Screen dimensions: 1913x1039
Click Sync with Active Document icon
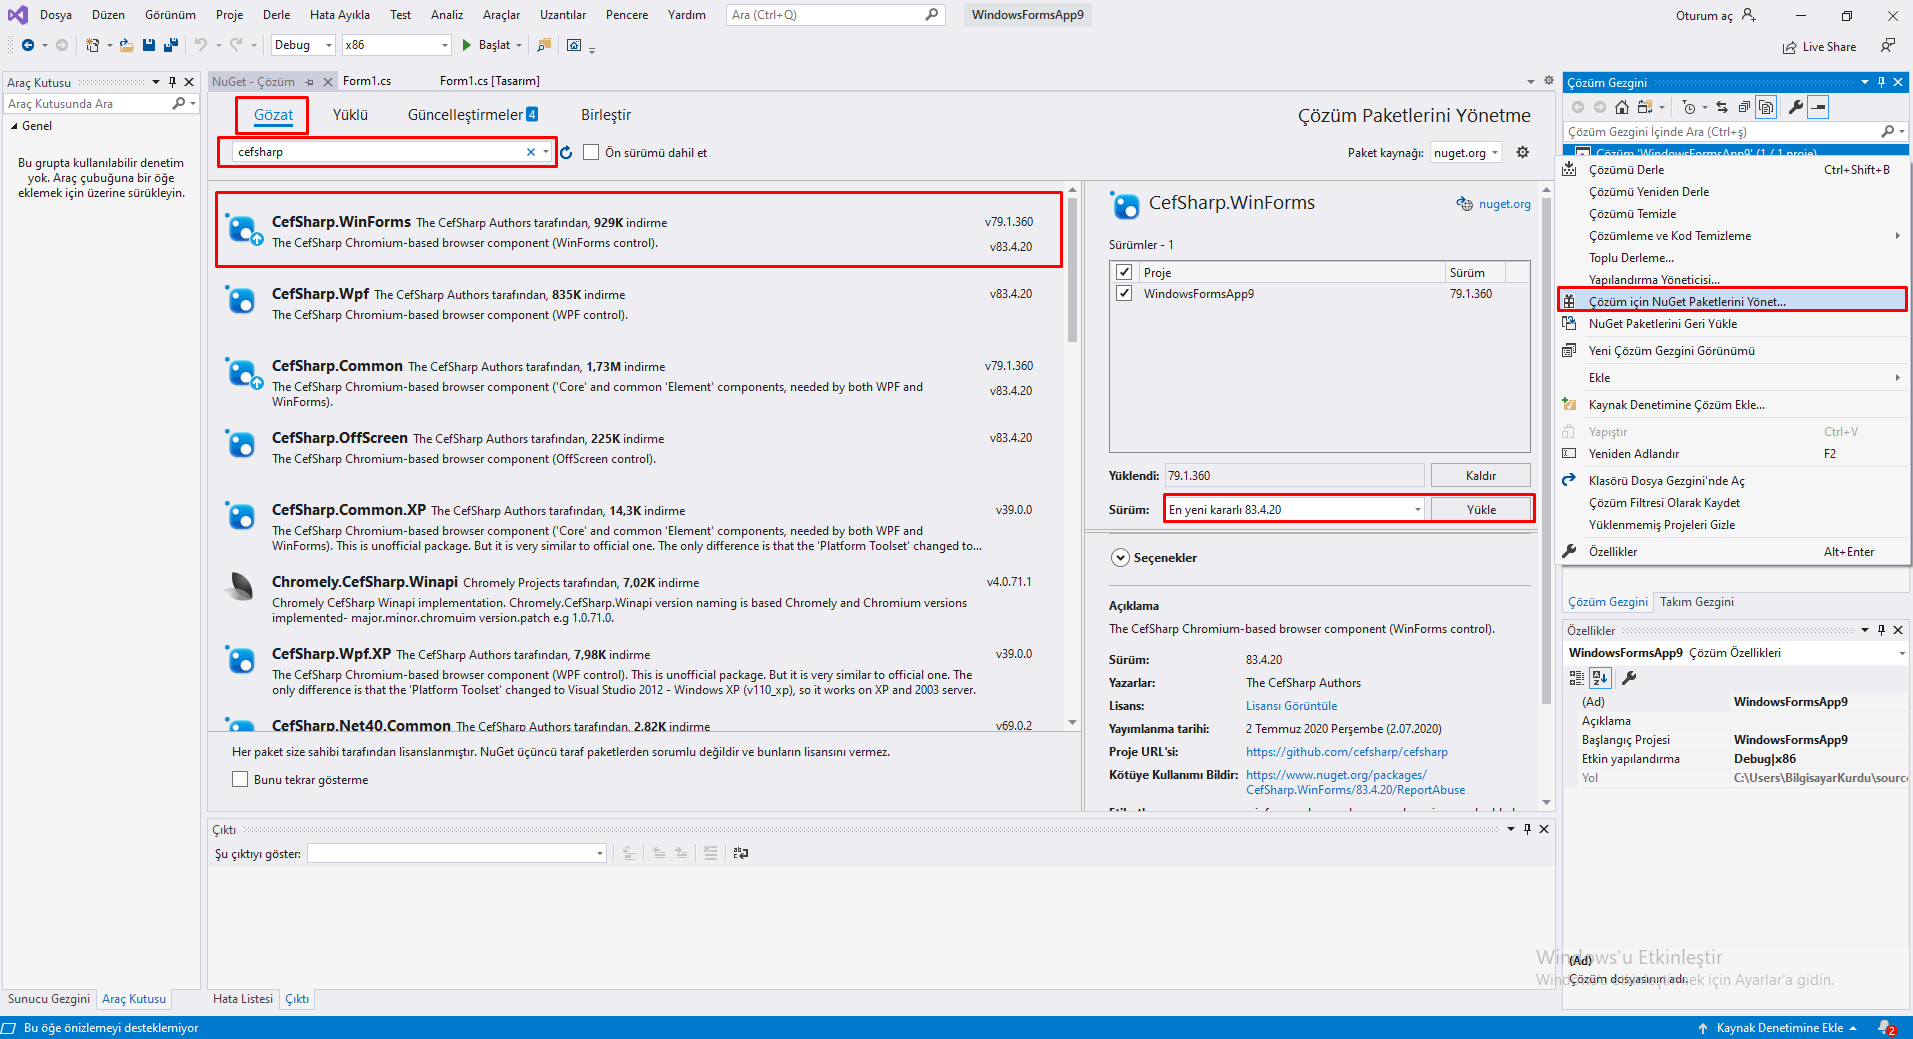tap(1722, 107)
